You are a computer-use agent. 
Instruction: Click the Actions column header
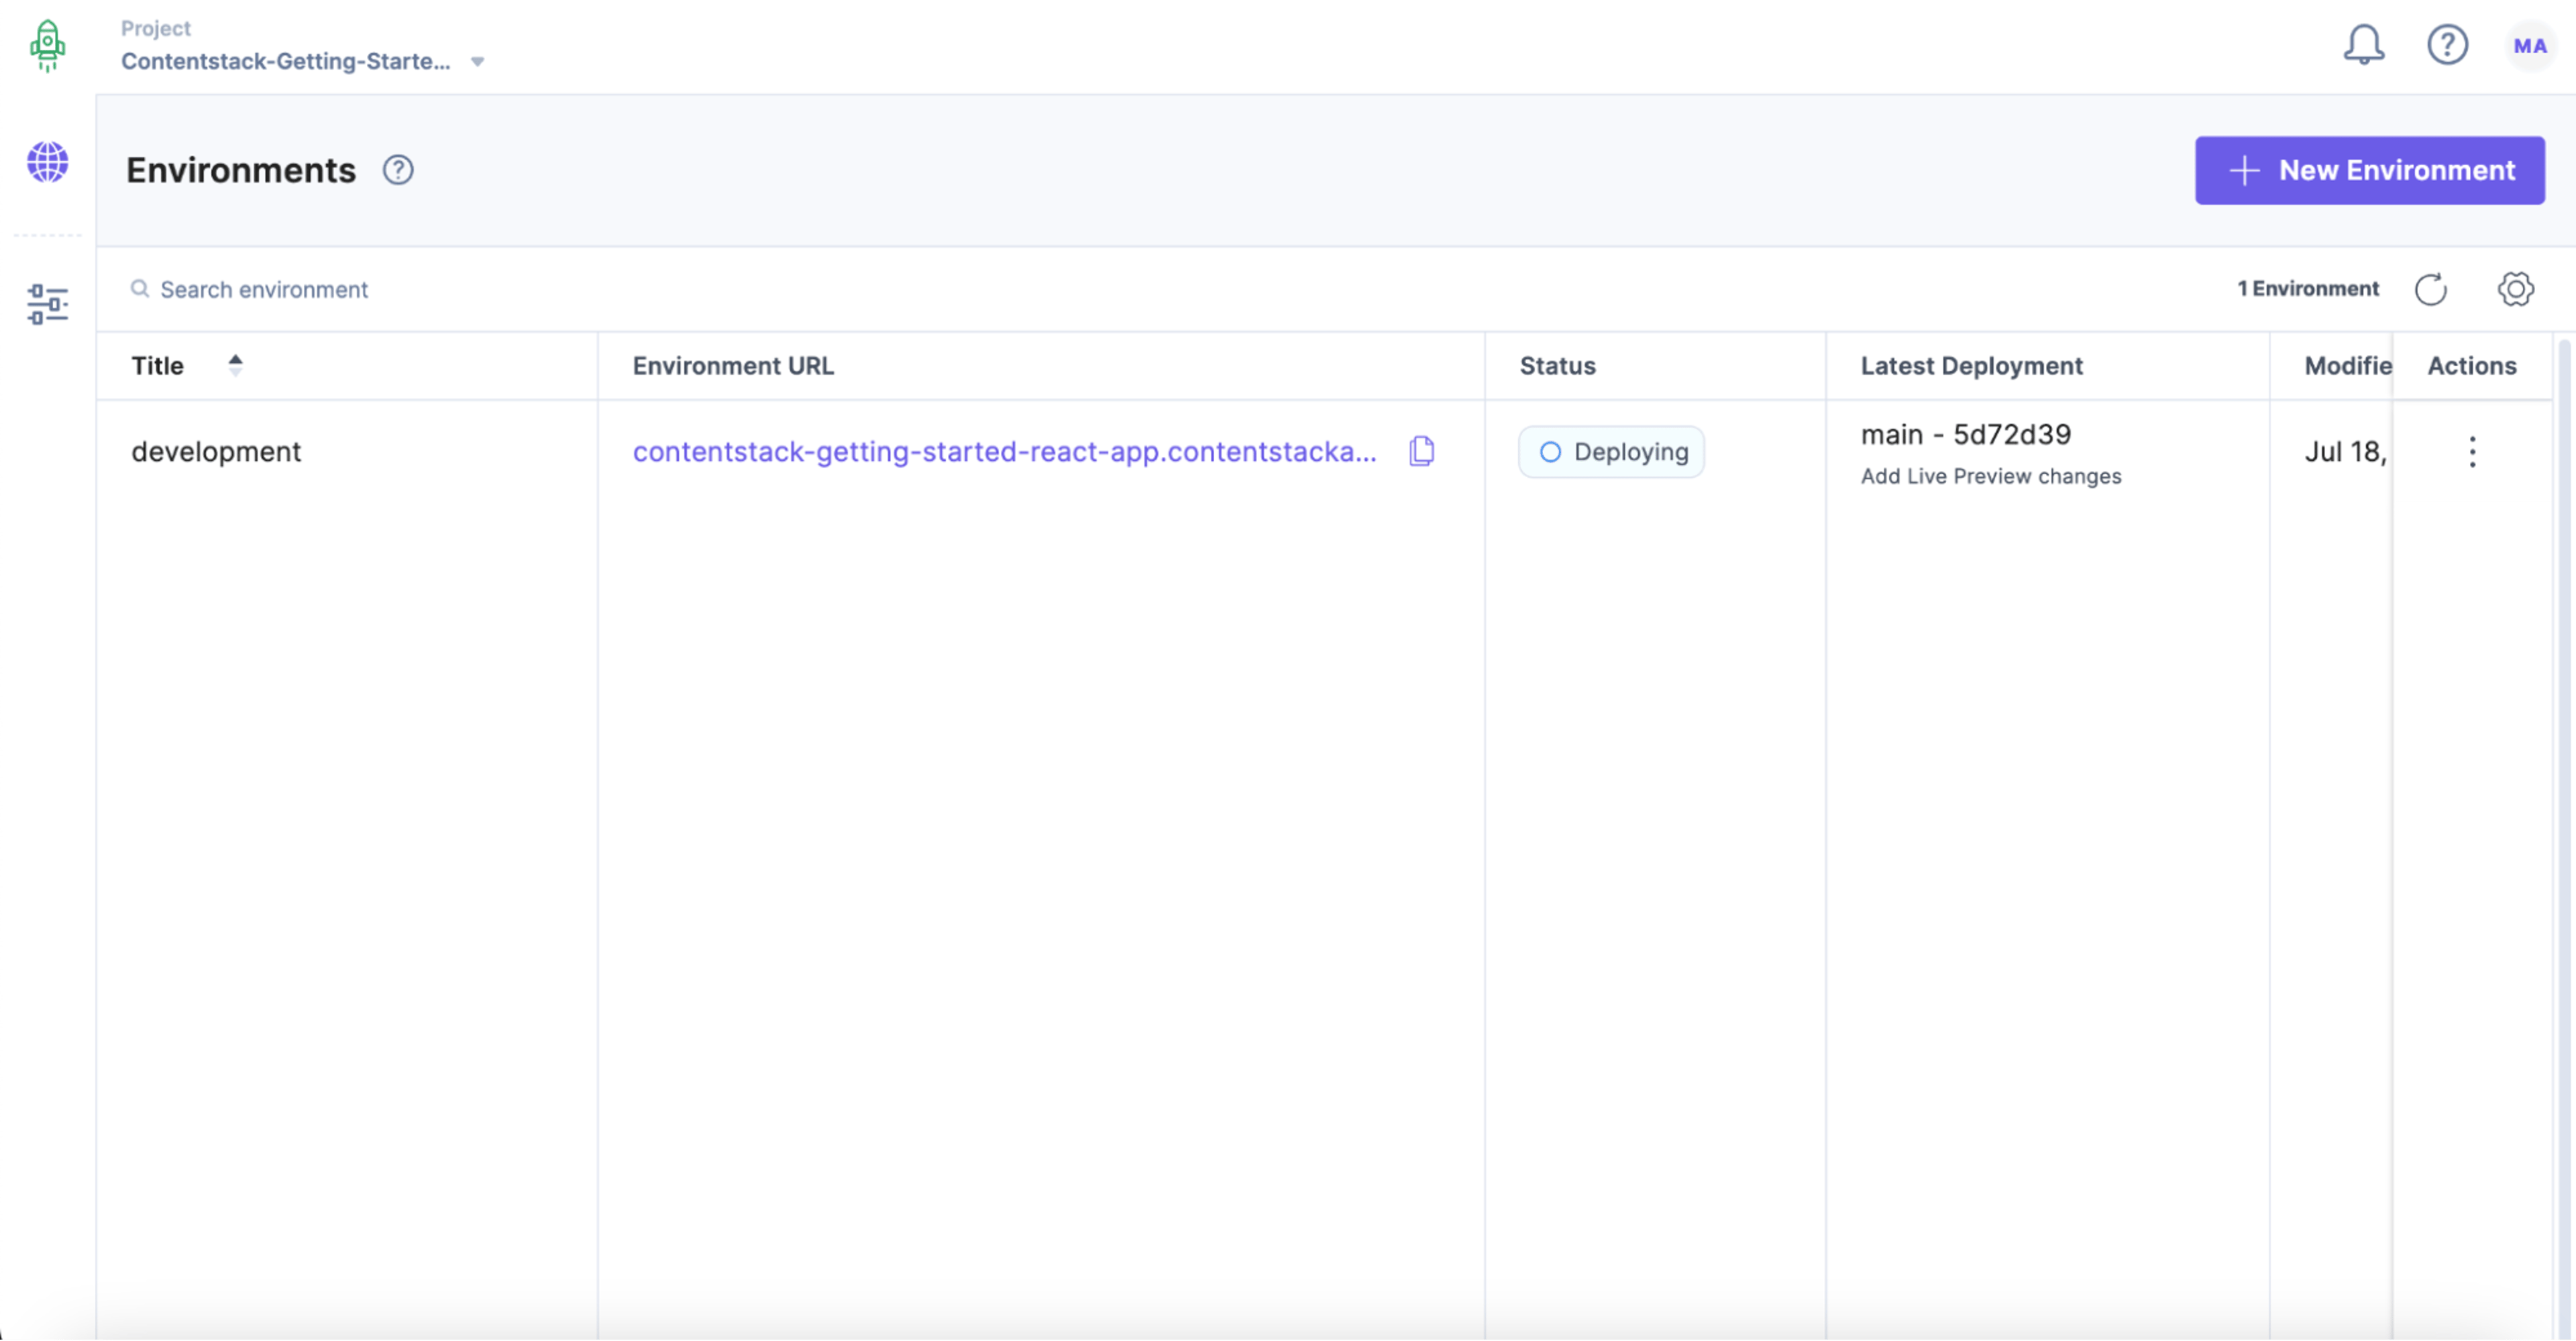(x=2471, y=366)
